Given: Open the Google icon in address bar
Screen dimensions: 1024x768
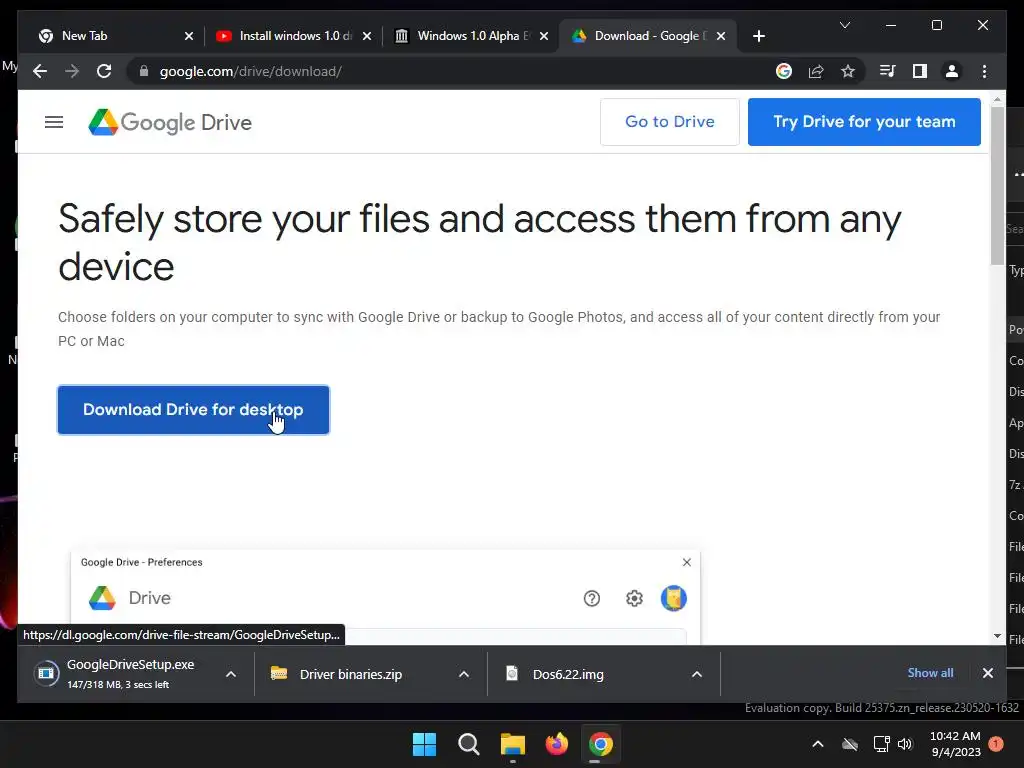Looking at the screenshot, I should pos(784,71).
